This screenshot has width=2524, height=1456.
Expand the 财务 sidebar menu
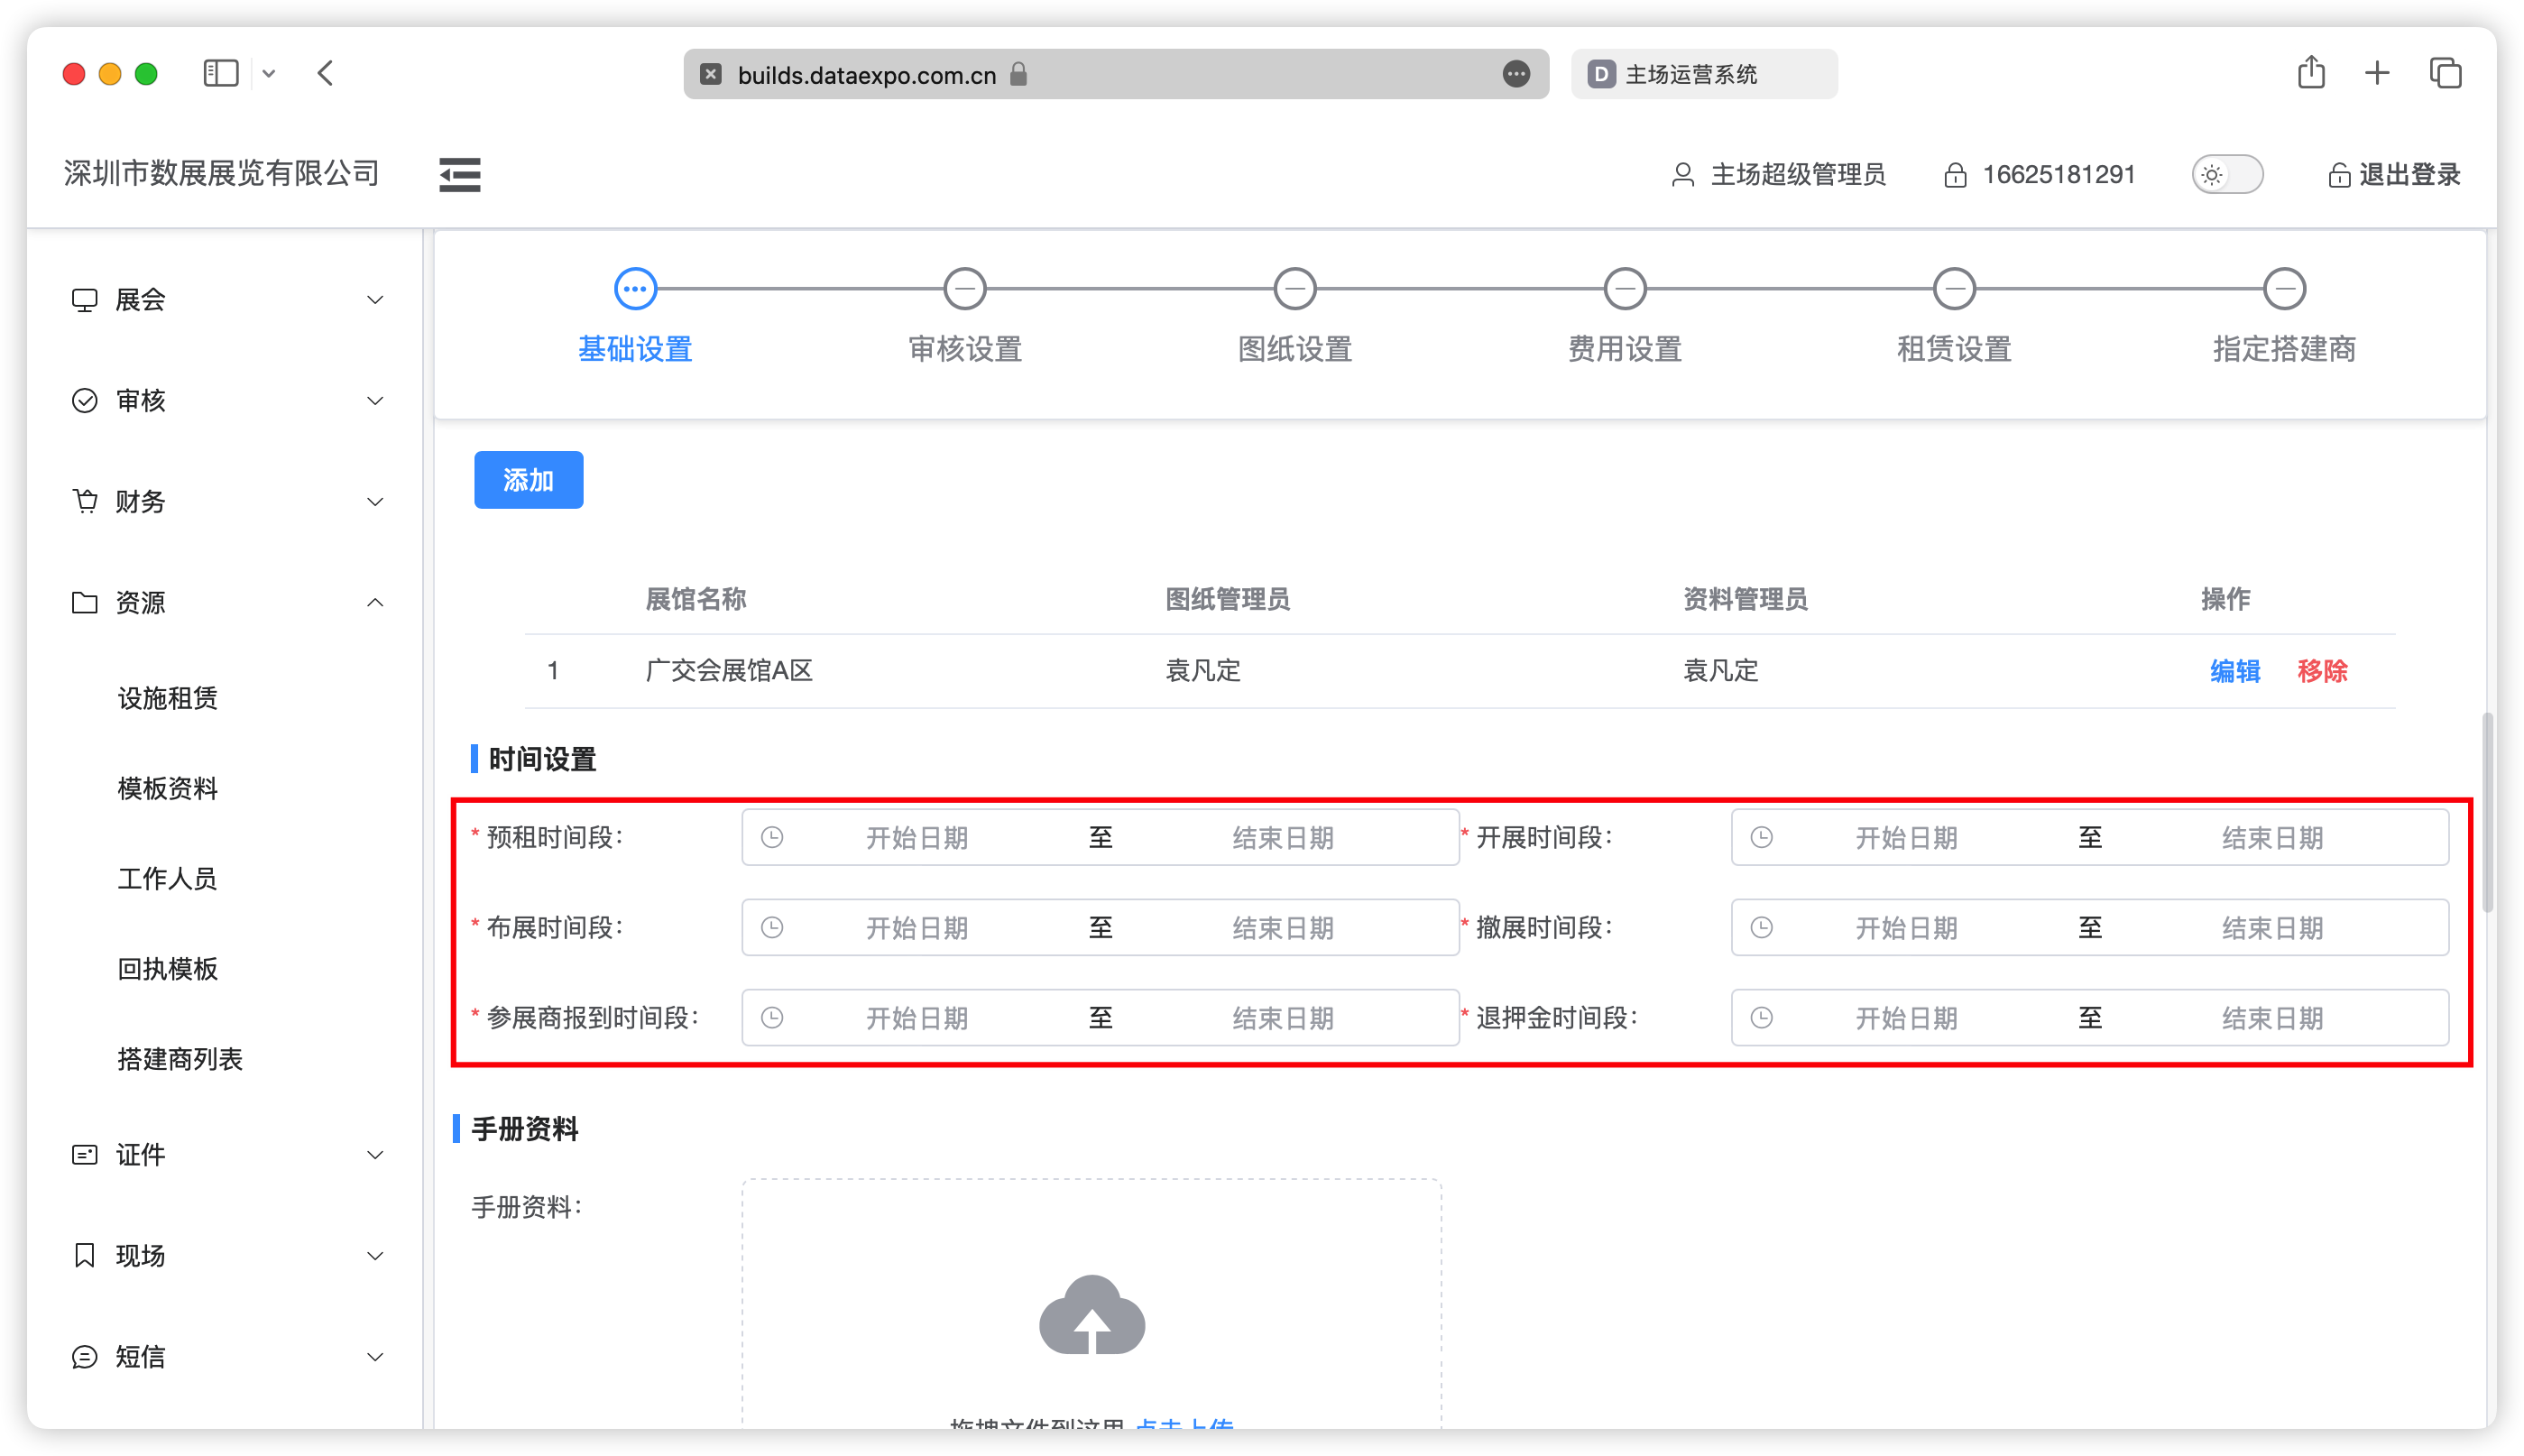pyautogui.click(x=227, y=501)
